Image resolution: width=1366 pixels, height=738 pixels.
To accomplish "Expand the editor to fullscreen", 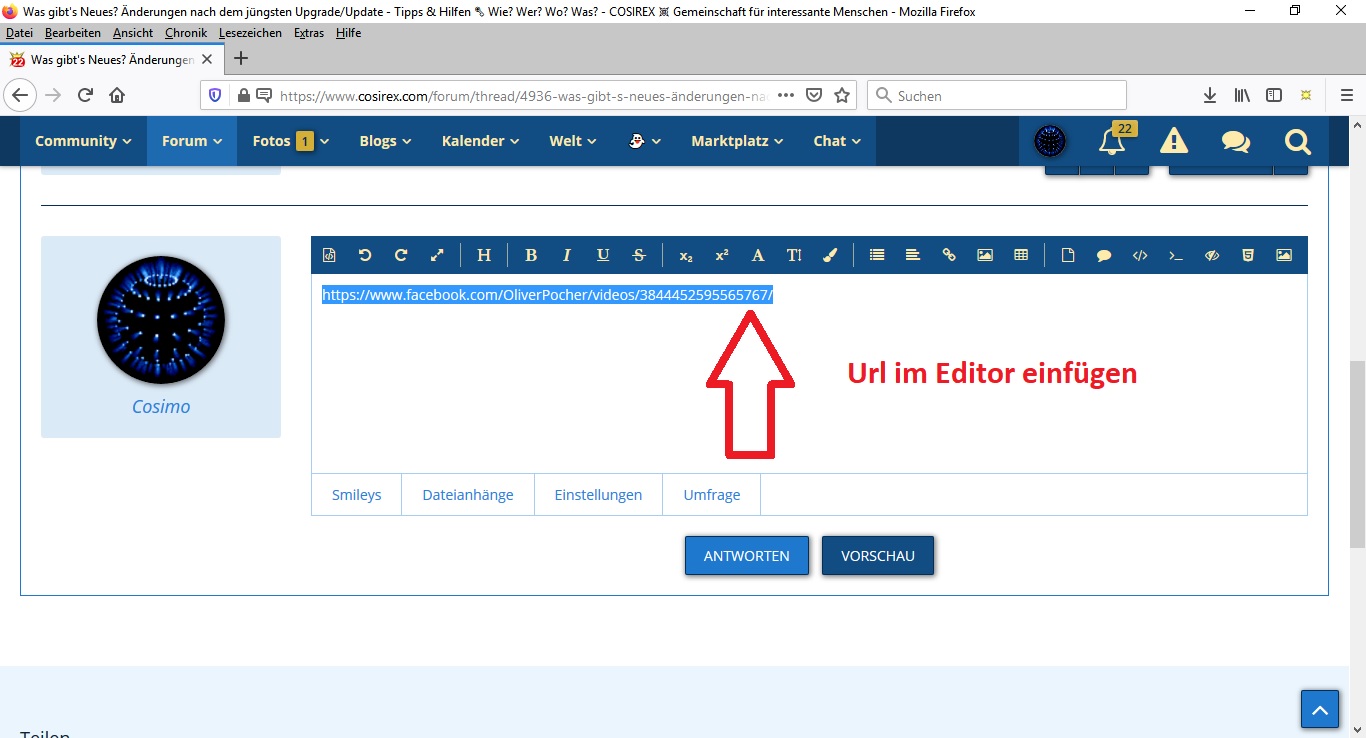I will click(x=437, y=255).
